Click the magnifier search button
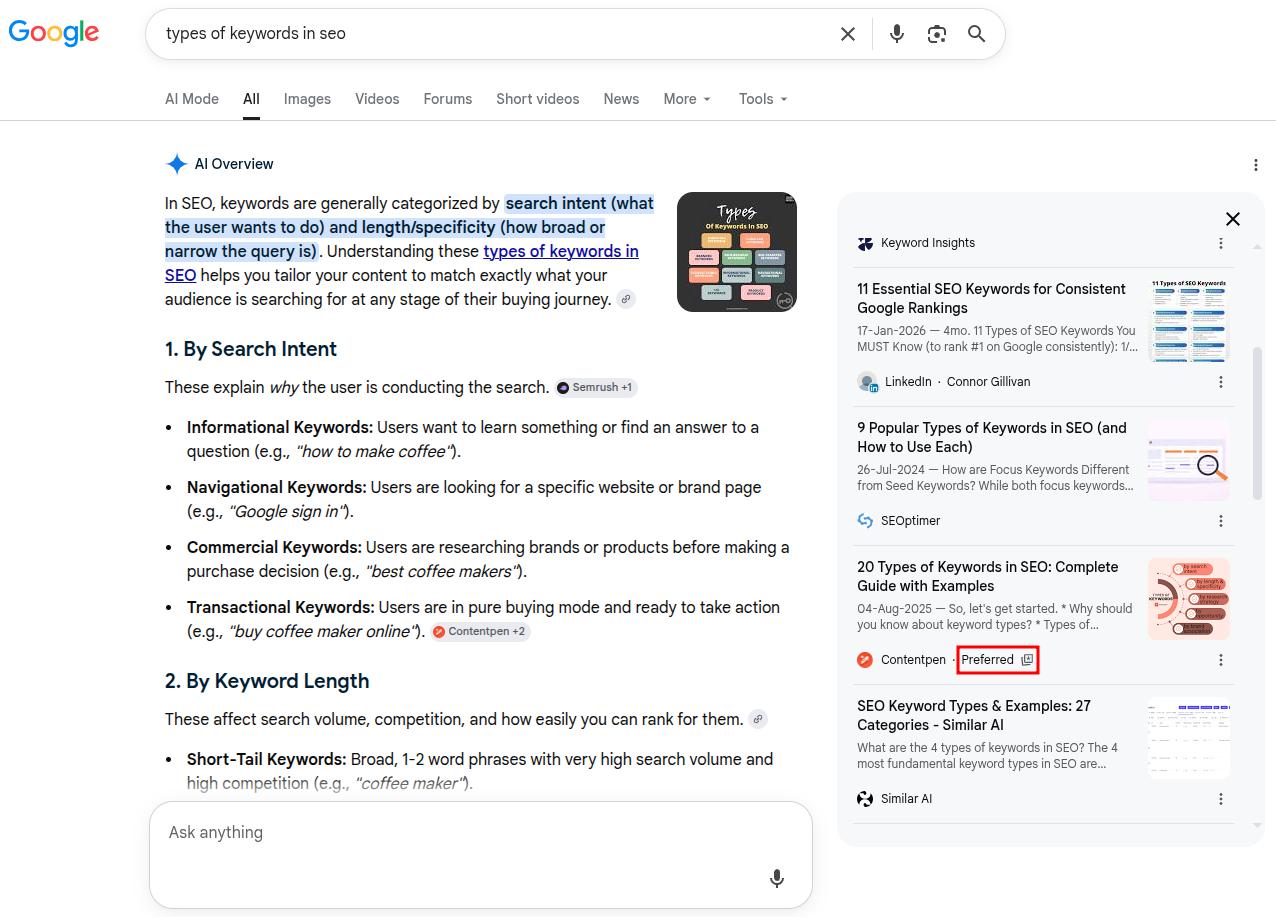 977,34
